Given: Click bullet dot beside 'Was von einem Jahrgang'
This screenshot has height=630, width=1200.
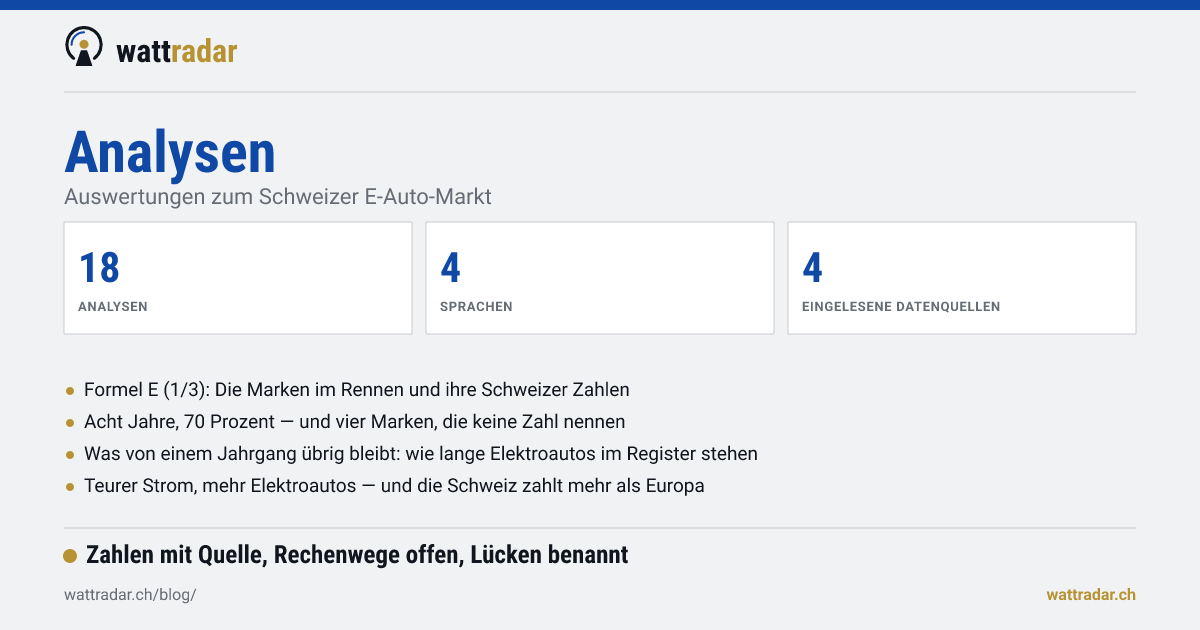Looking at the screenshot, I should click(x=70, y=455).
